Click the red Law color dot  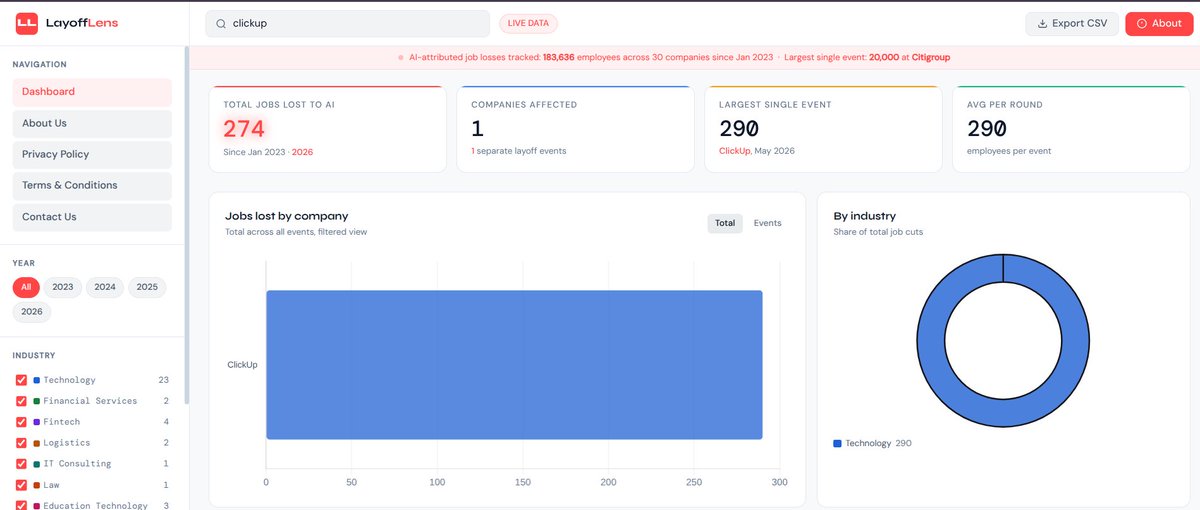tap(36, 485)
